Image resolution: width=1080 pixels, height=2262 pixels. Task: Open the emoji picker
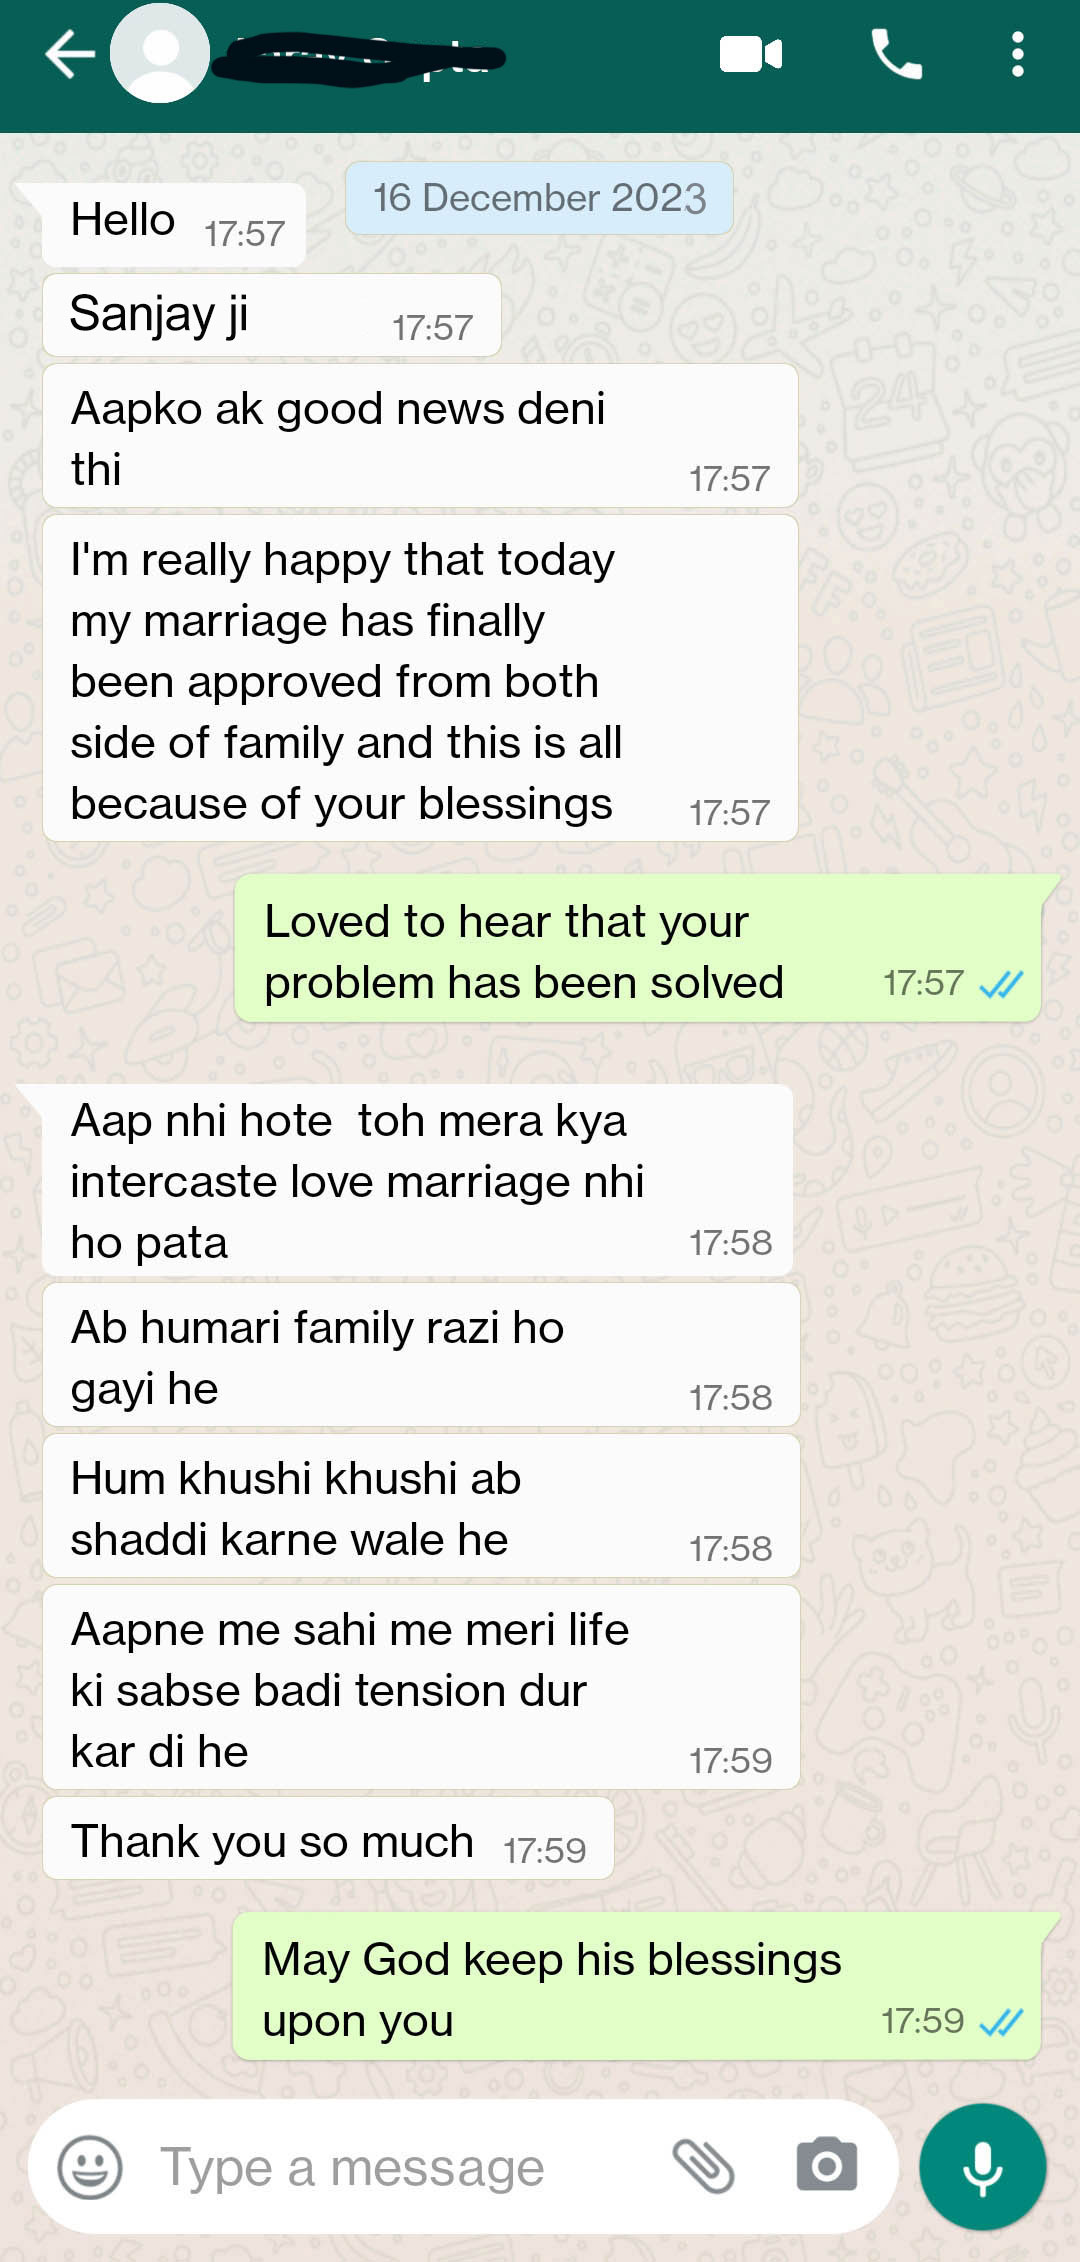click(x=90, y=2167)
